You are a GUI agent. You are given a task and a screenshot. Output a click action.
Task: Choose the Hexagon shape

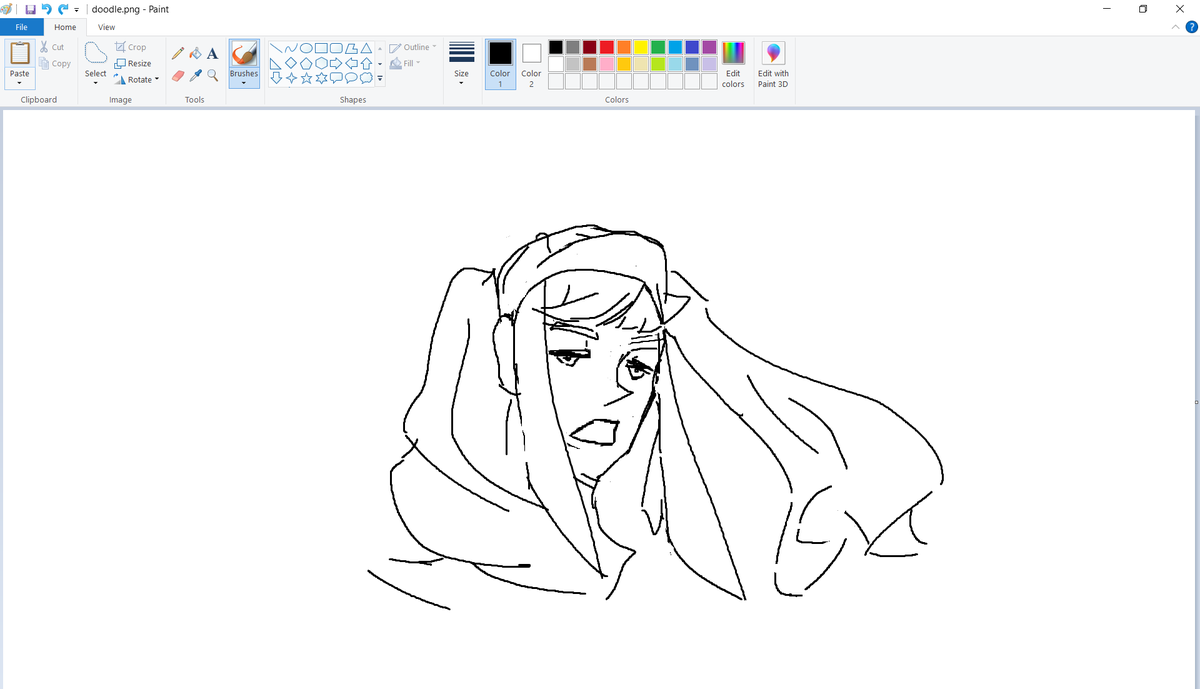tap(321, 63)
